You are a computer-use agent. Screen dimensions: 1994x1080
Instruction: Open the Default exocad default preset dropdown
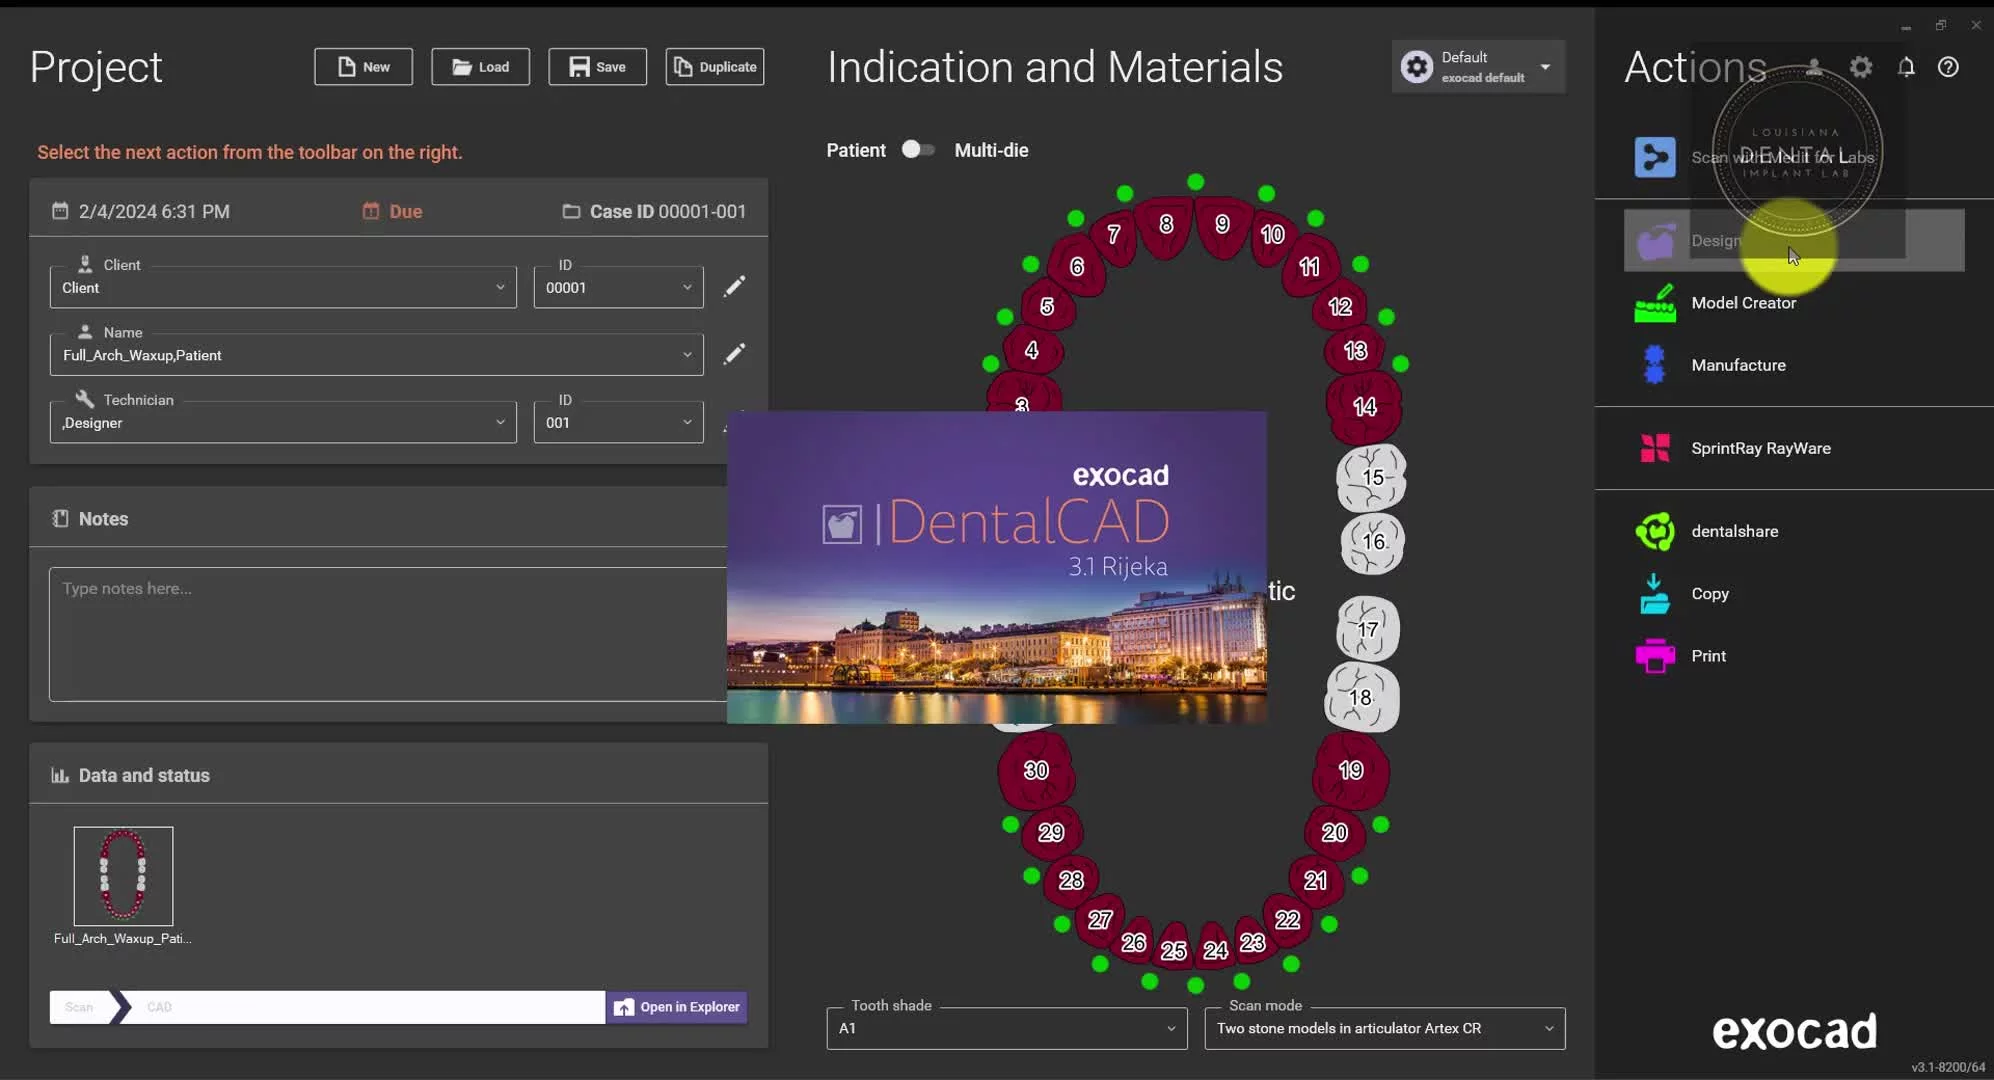tap(1478, 67)
